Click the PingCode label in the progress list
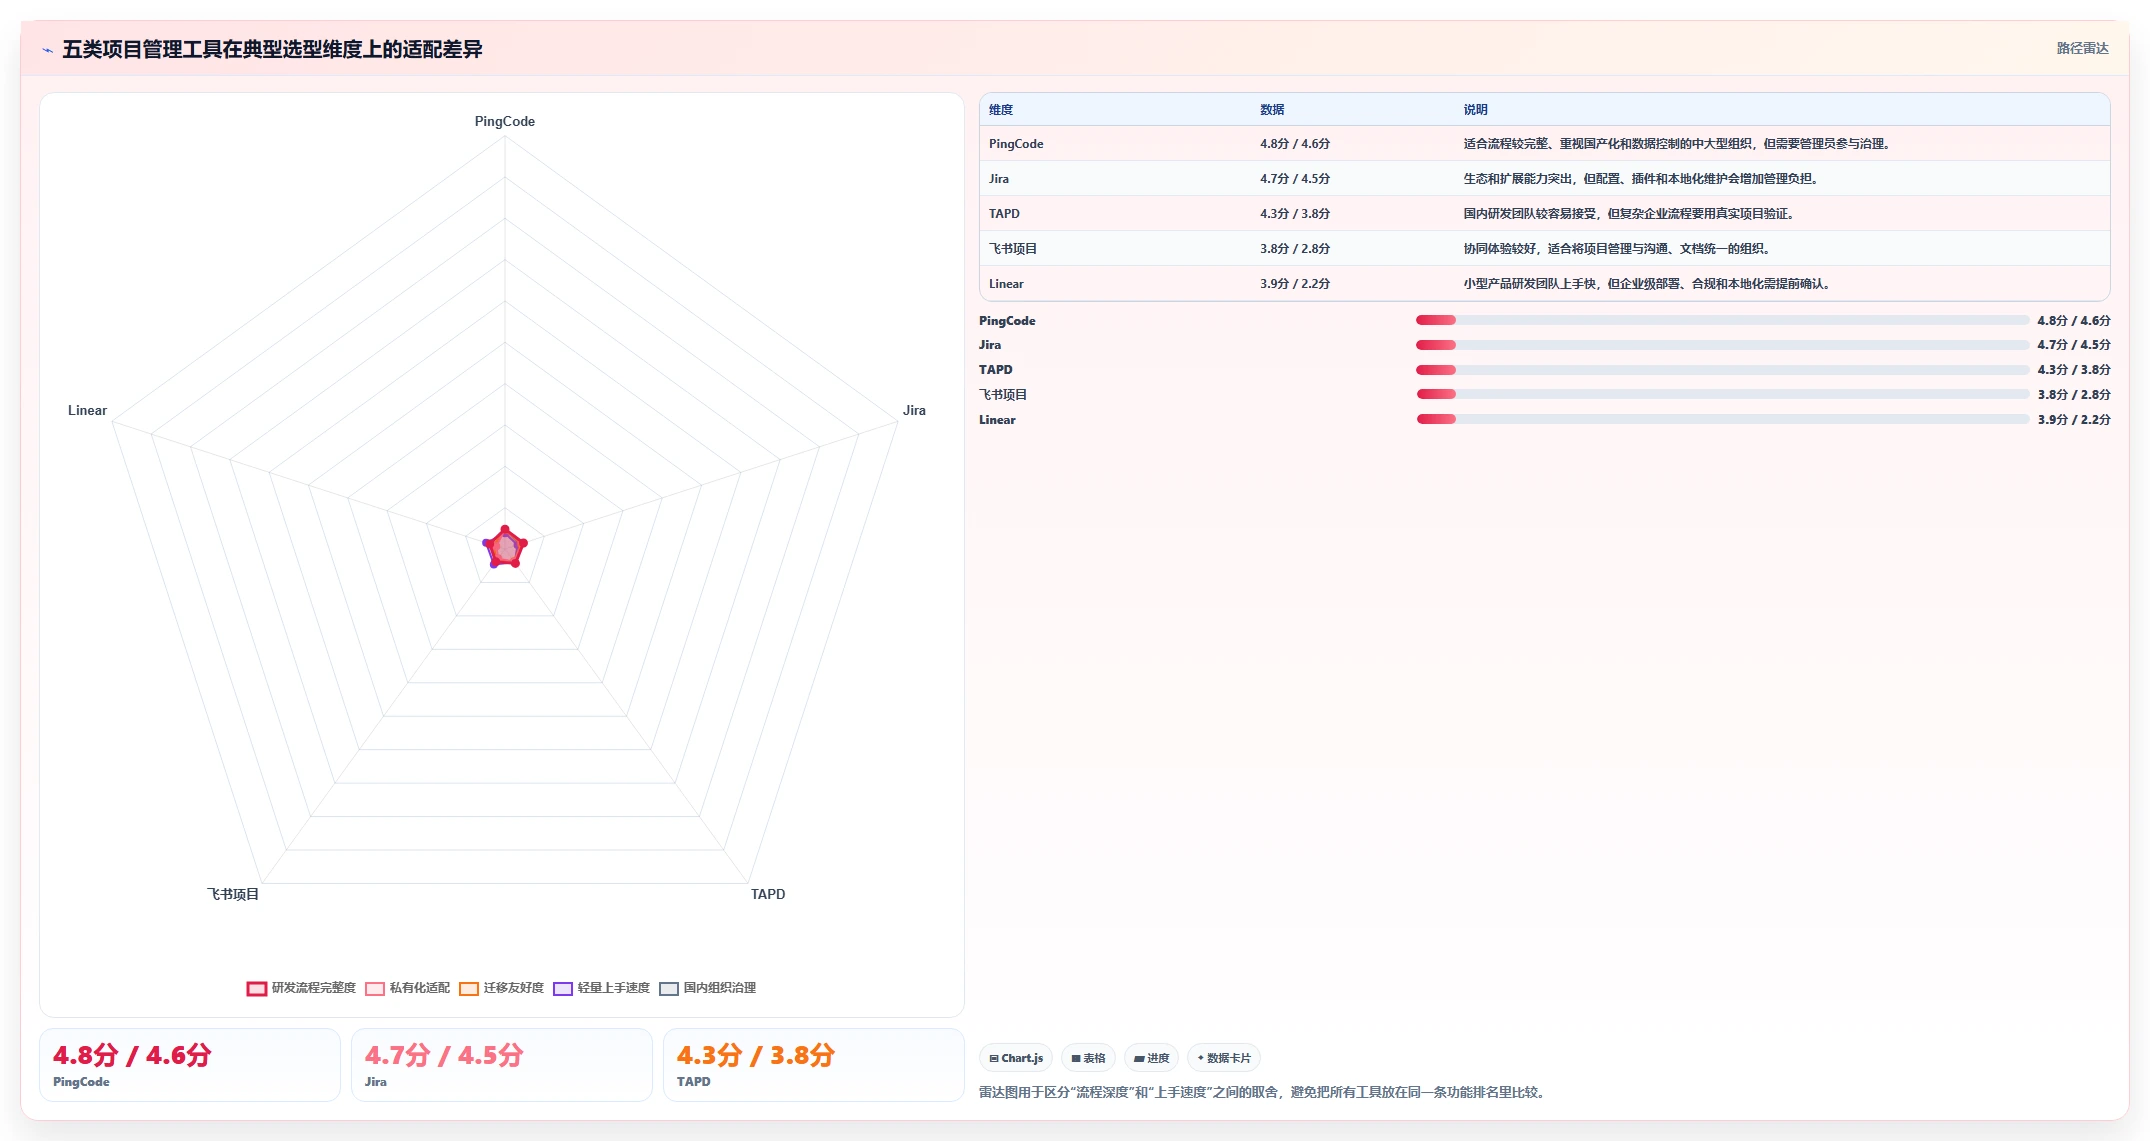The image size is (2150, 1141). [x=1007, y=321]
